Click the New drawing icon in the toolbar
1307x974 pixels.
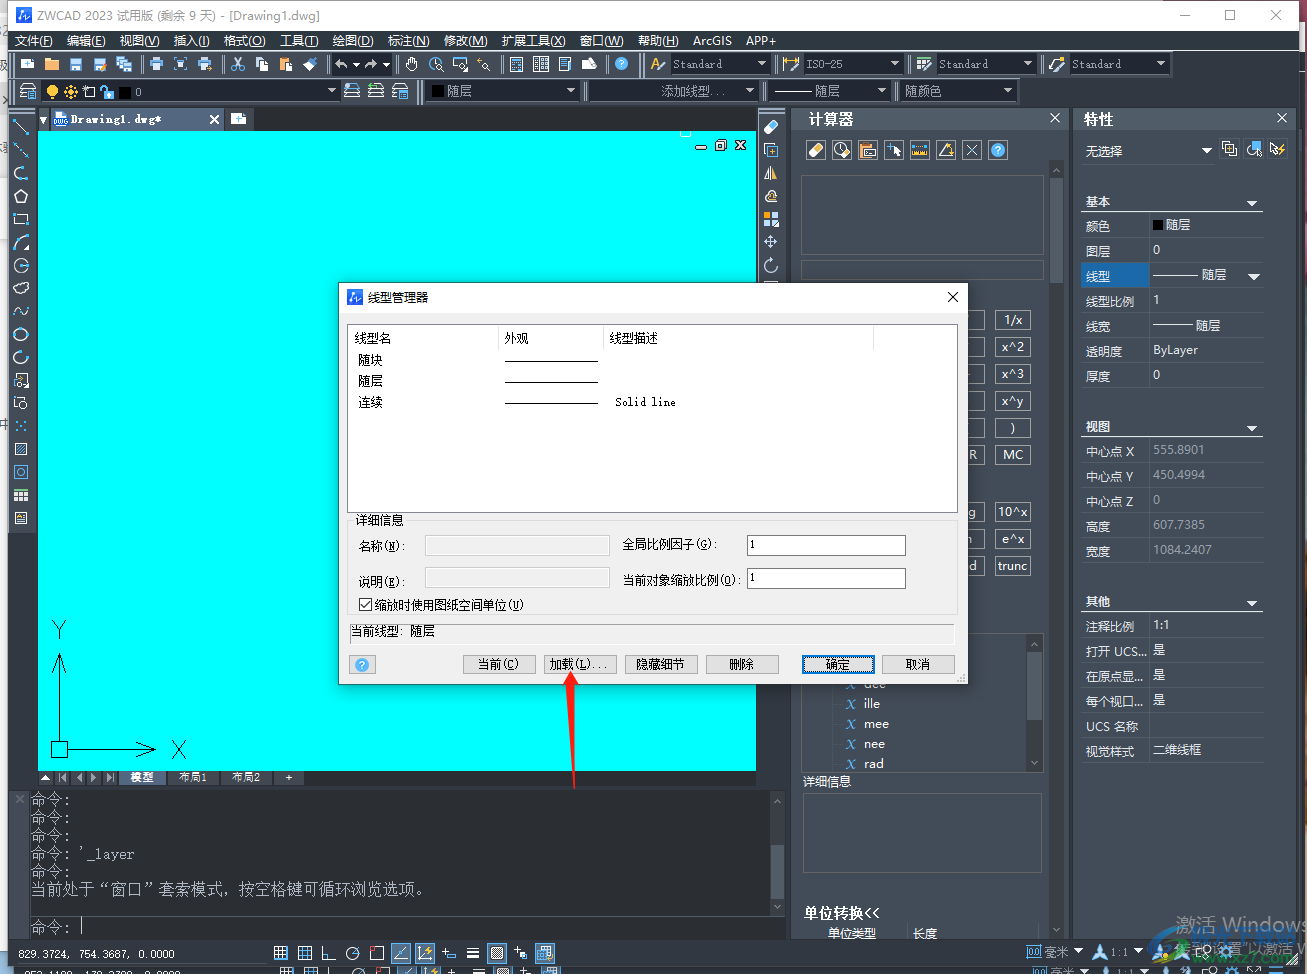28,64
